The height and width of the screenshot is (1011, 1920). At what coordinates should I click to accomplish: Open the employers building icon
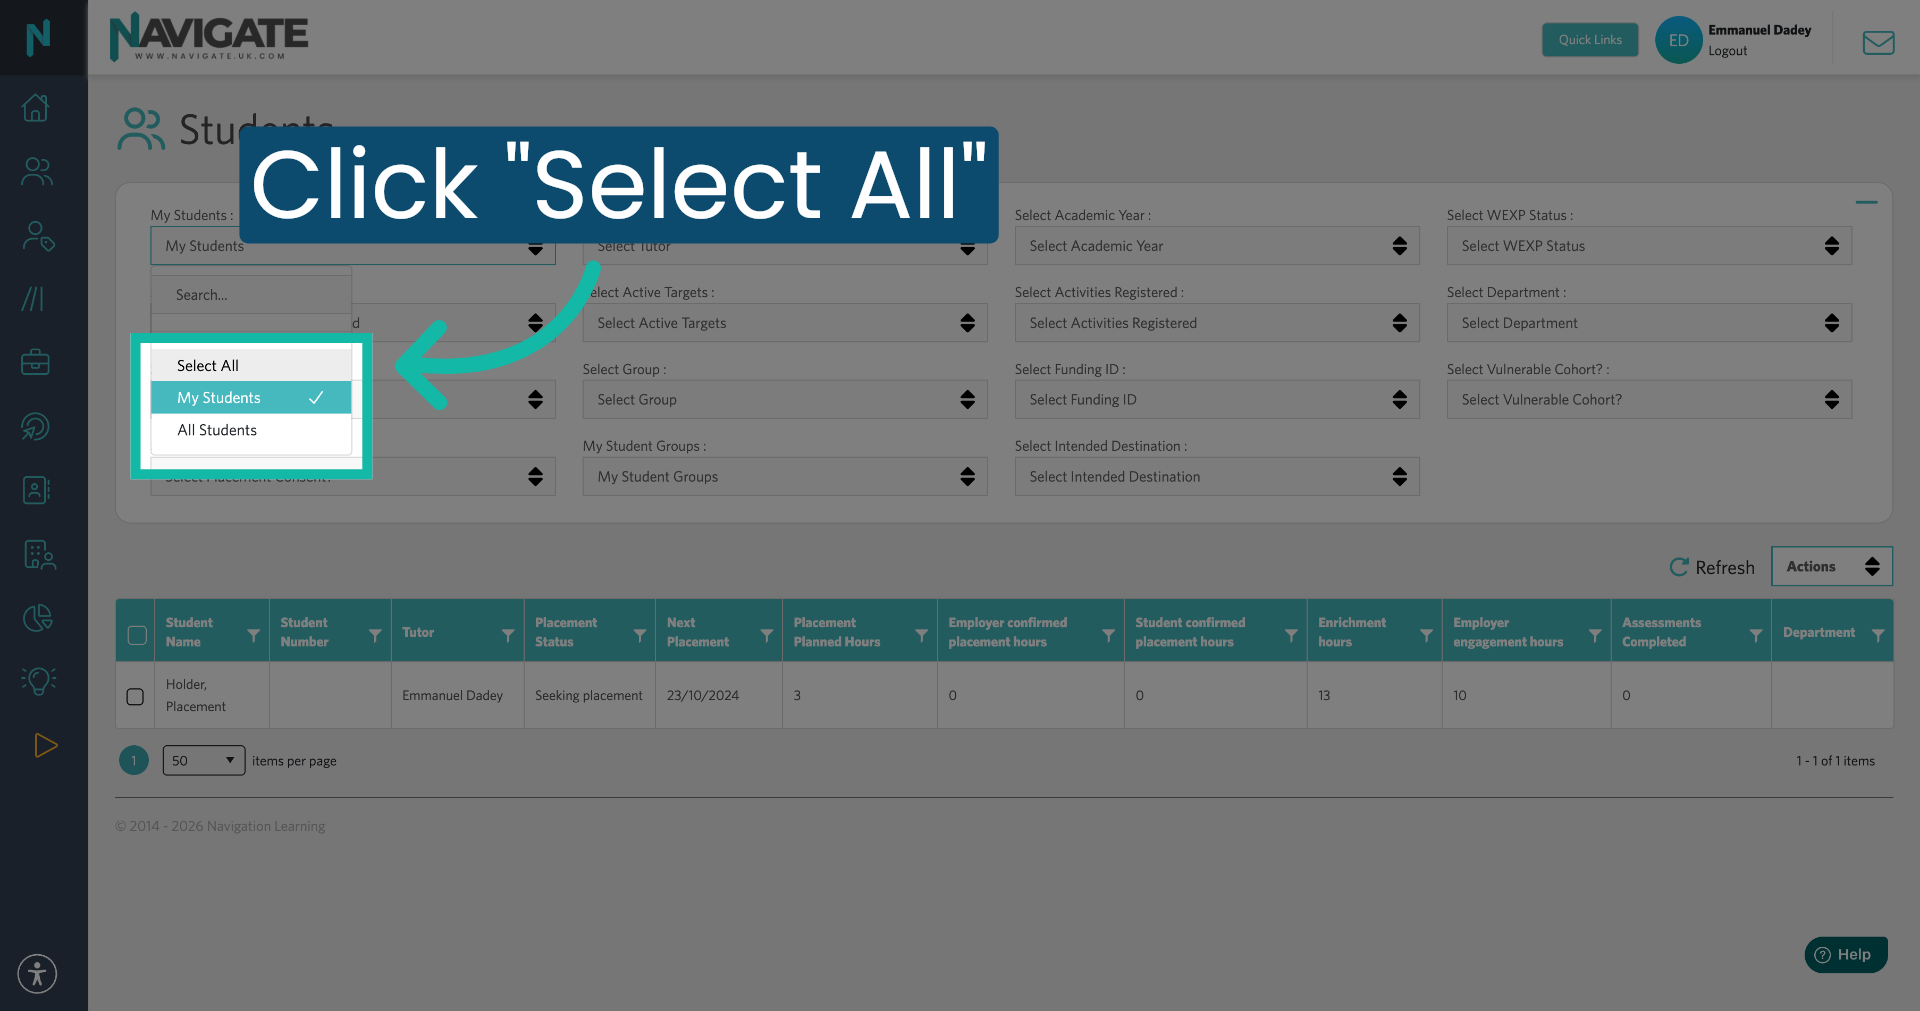pos(40,555)
